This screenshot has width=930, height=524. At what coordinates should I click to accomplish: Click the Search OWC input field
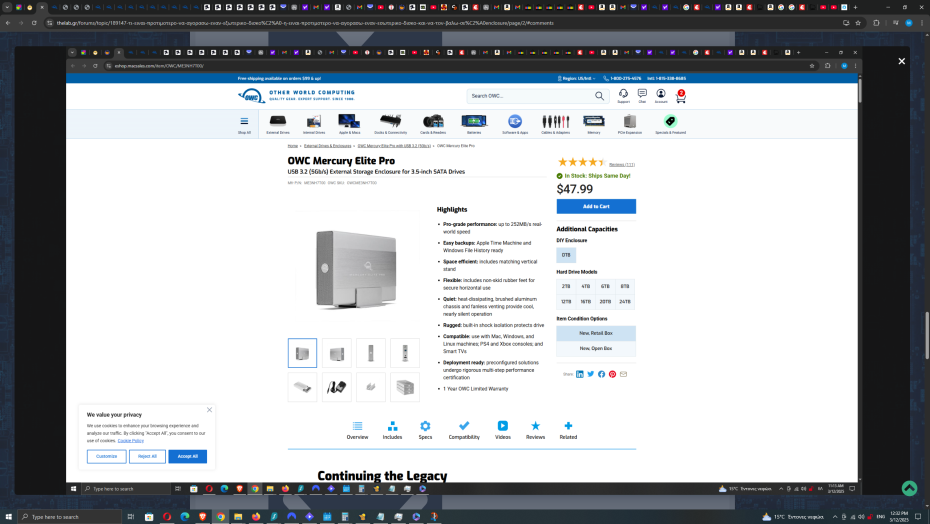tap(531, 96)
